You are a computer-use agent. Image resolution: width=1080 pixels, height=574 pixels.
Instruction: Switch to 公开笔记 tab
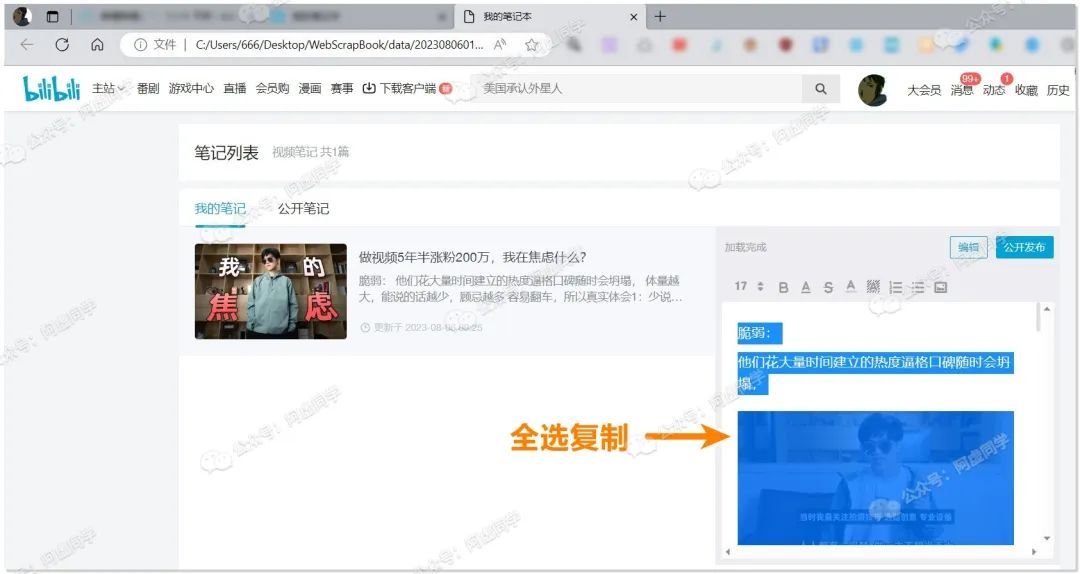[x=303, y=208]
